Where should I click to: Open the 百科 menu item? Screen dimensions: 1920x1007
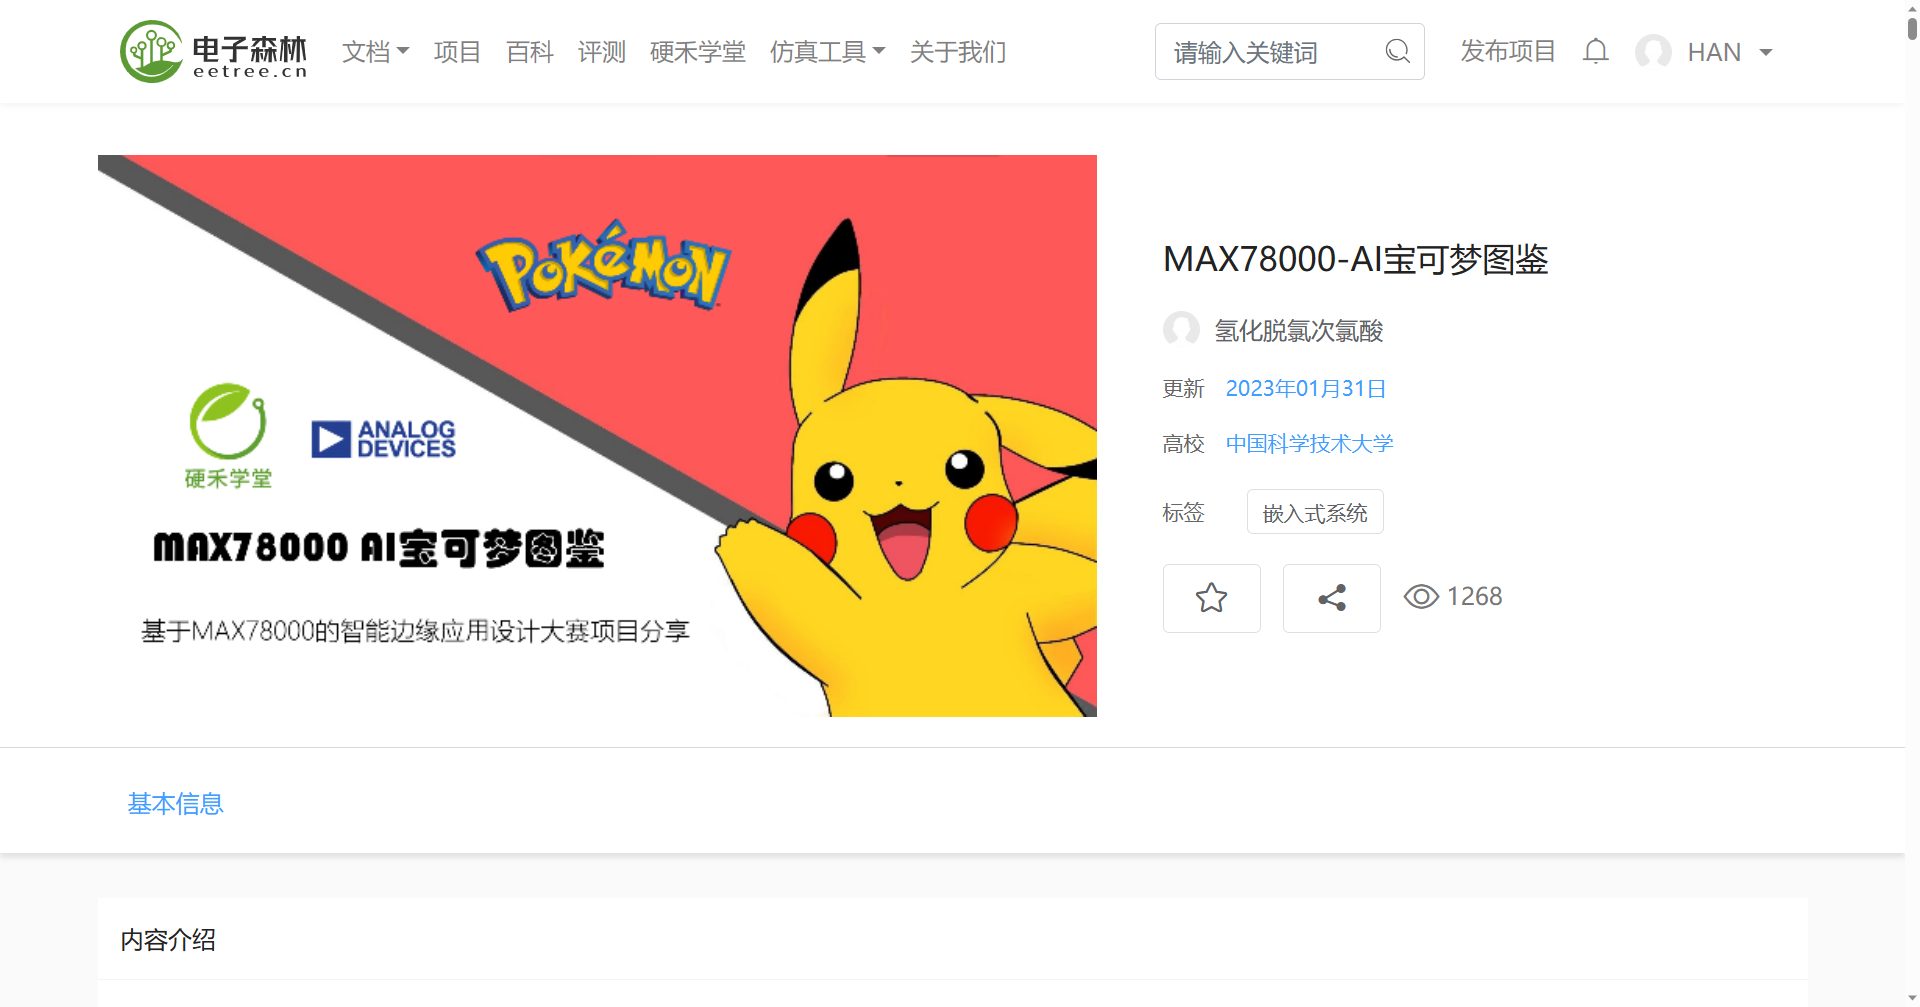pos(529,52)
